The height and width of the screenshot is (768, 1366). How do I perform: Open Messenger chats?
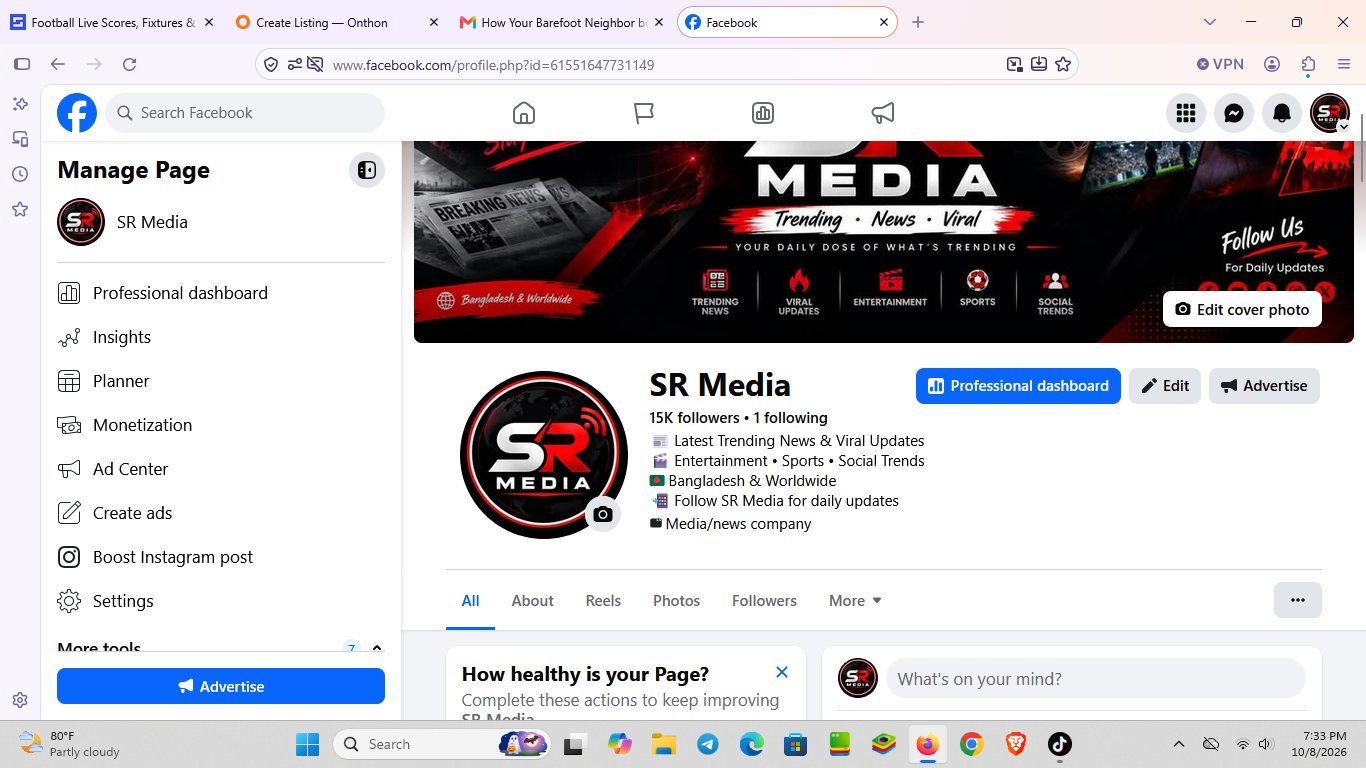[1234, 113]
